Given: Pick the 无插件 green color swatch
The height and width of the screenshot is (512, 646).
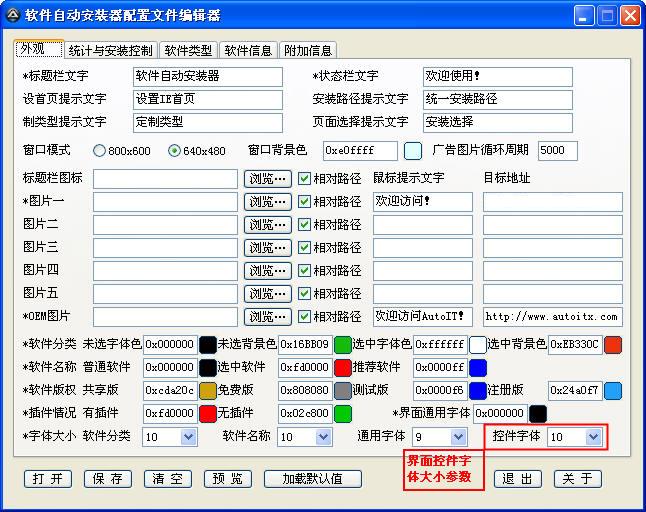Looking at the screenshot, I should 343,414.
